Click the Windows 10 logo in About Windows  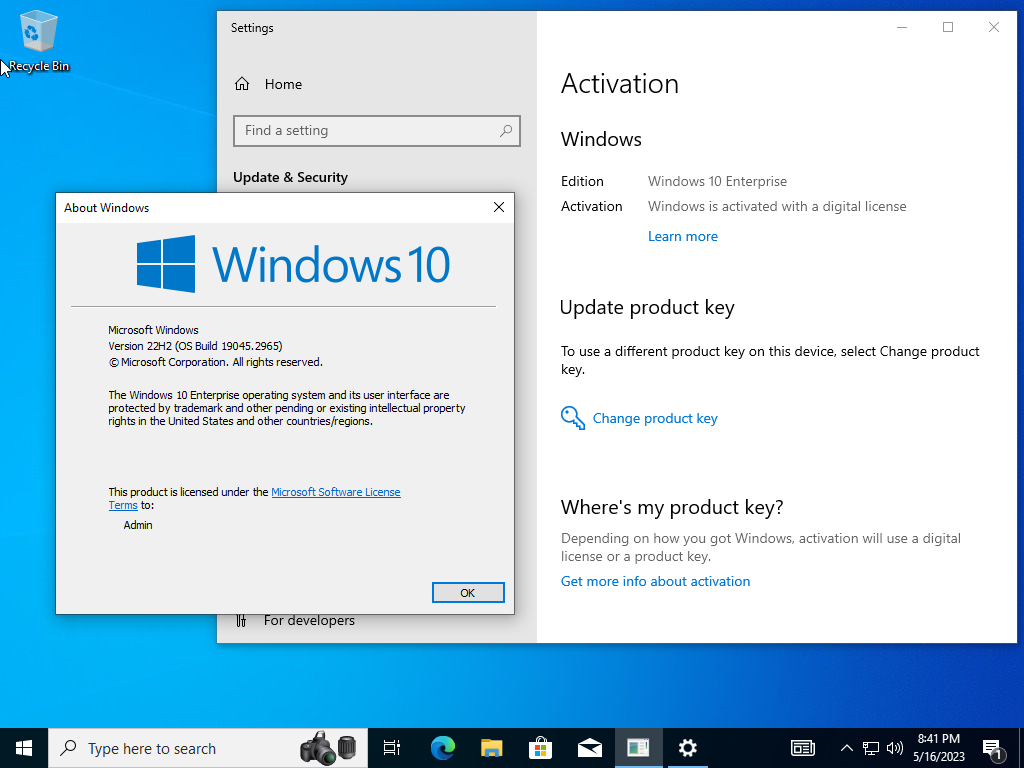pos(293,264)
